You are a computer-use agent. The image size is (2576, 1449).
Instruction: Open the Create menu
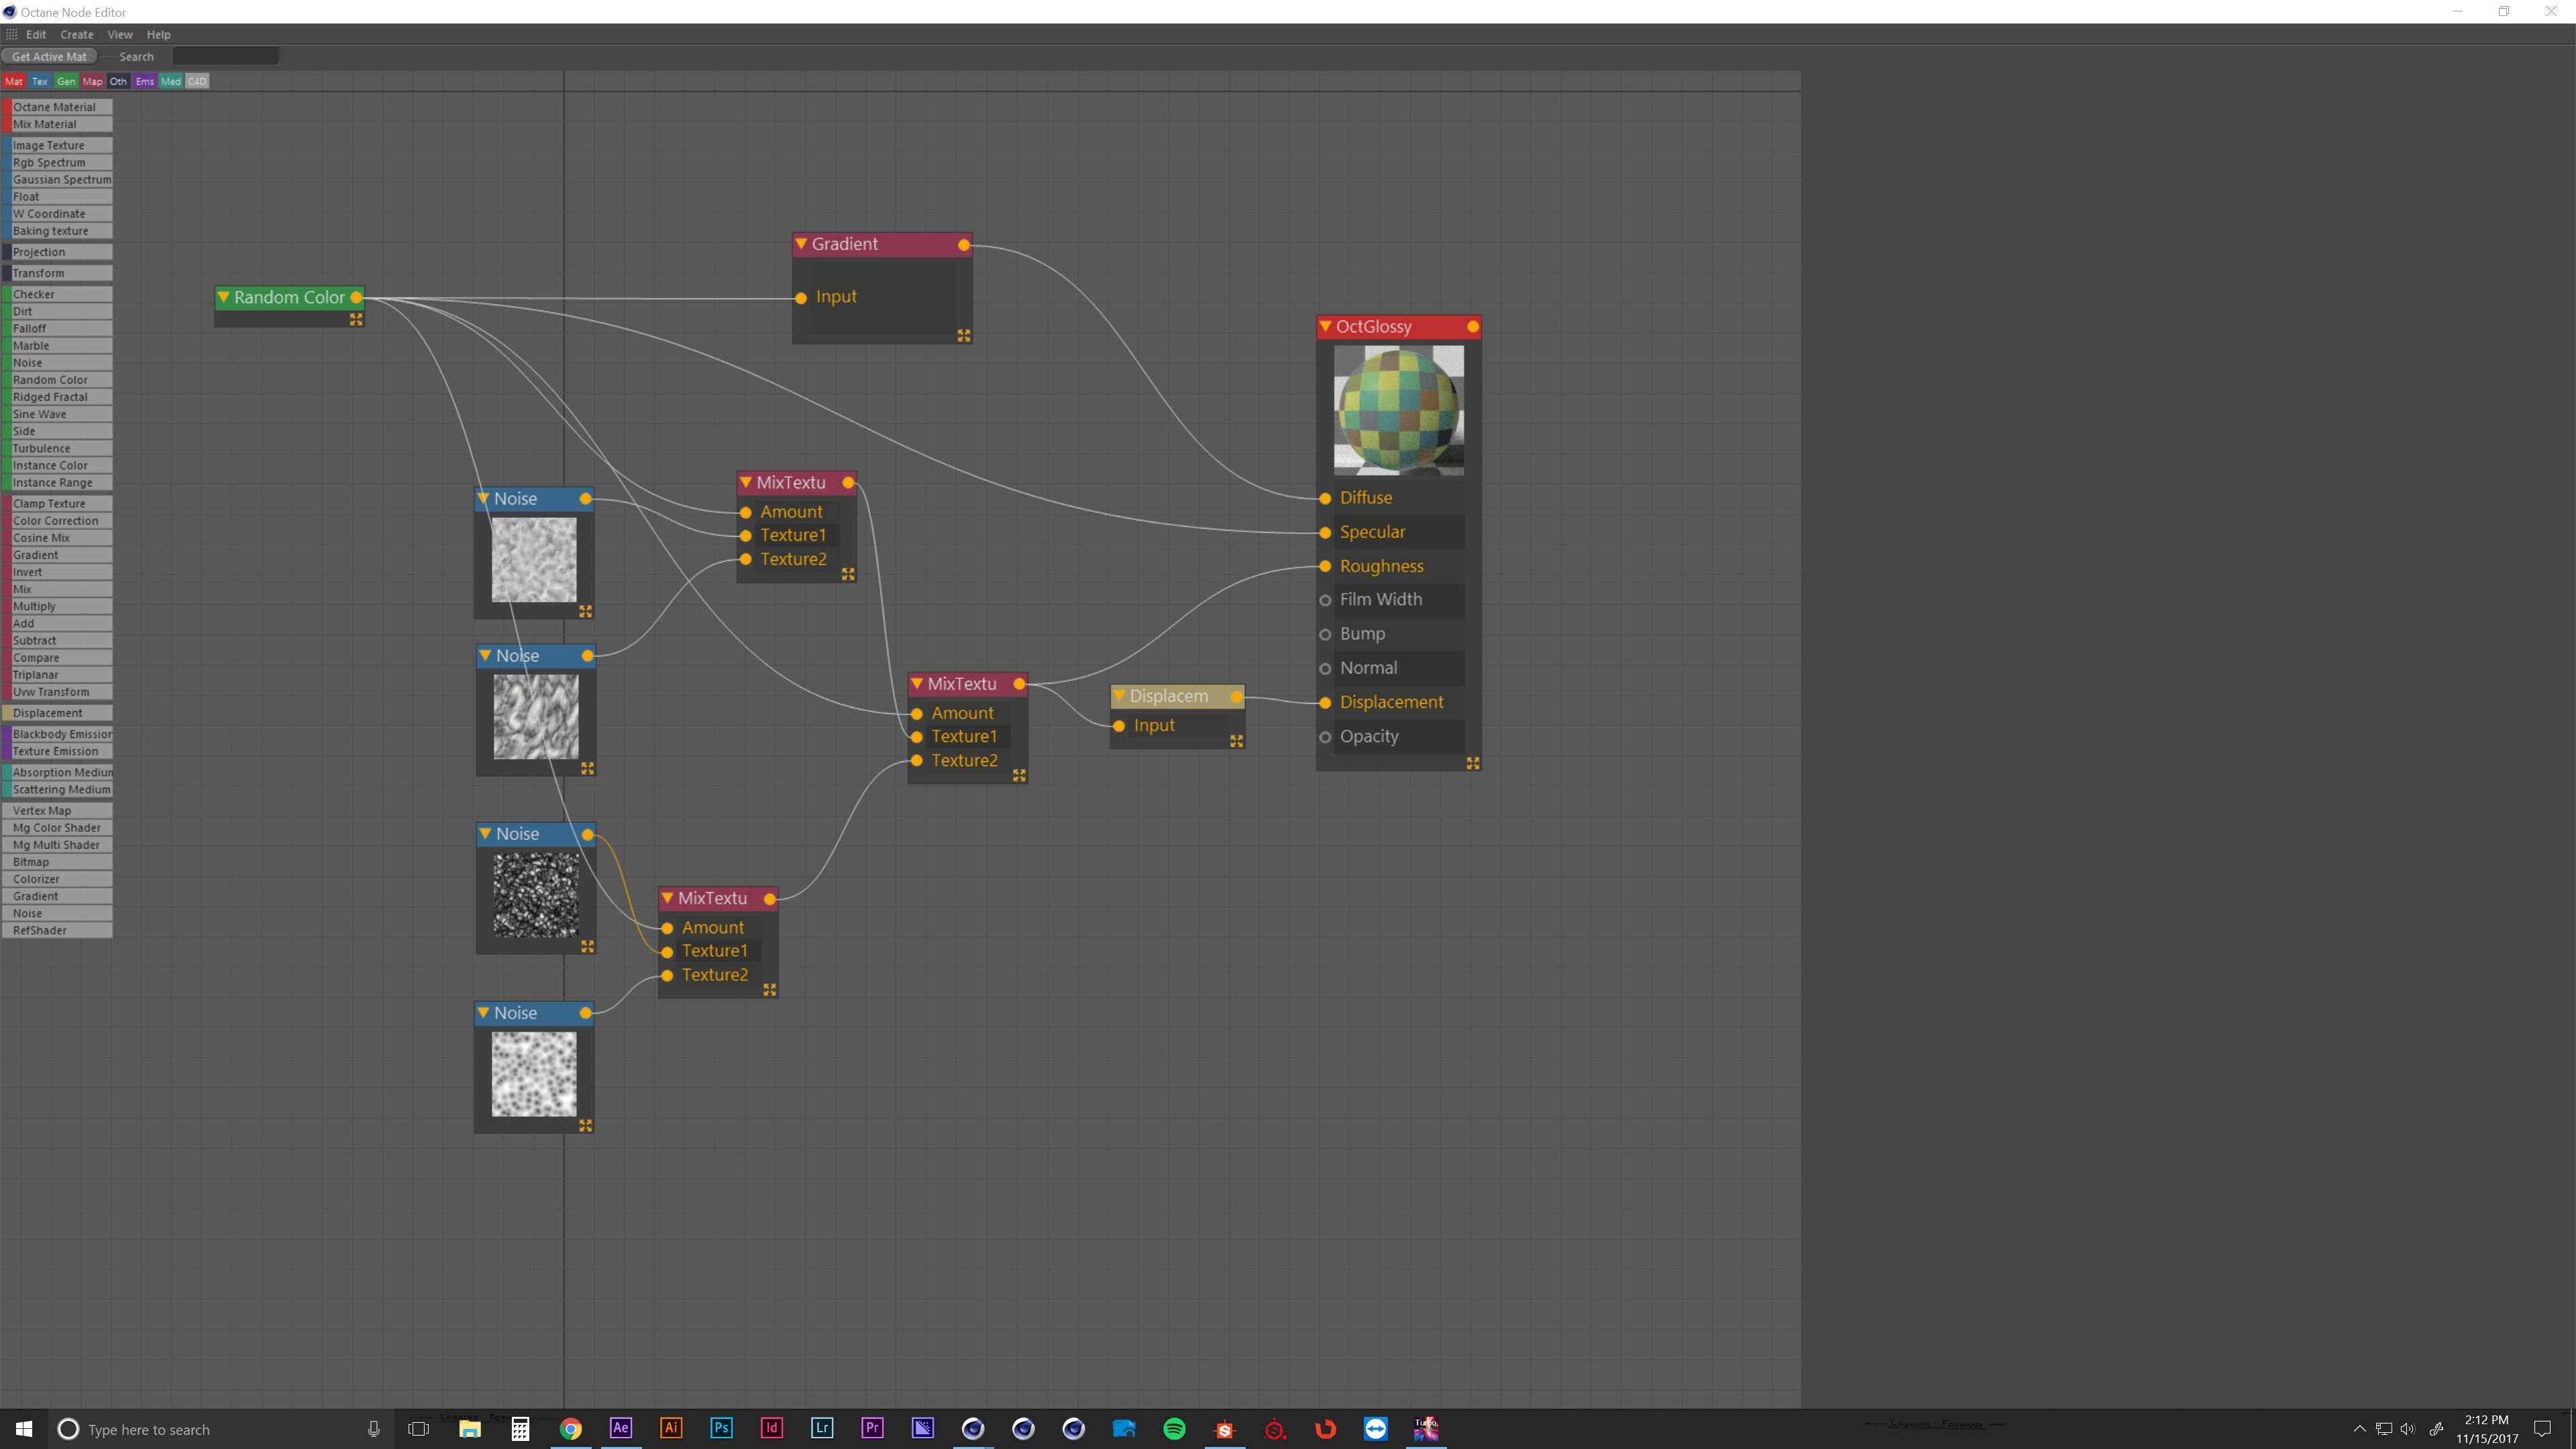[76, 34]
